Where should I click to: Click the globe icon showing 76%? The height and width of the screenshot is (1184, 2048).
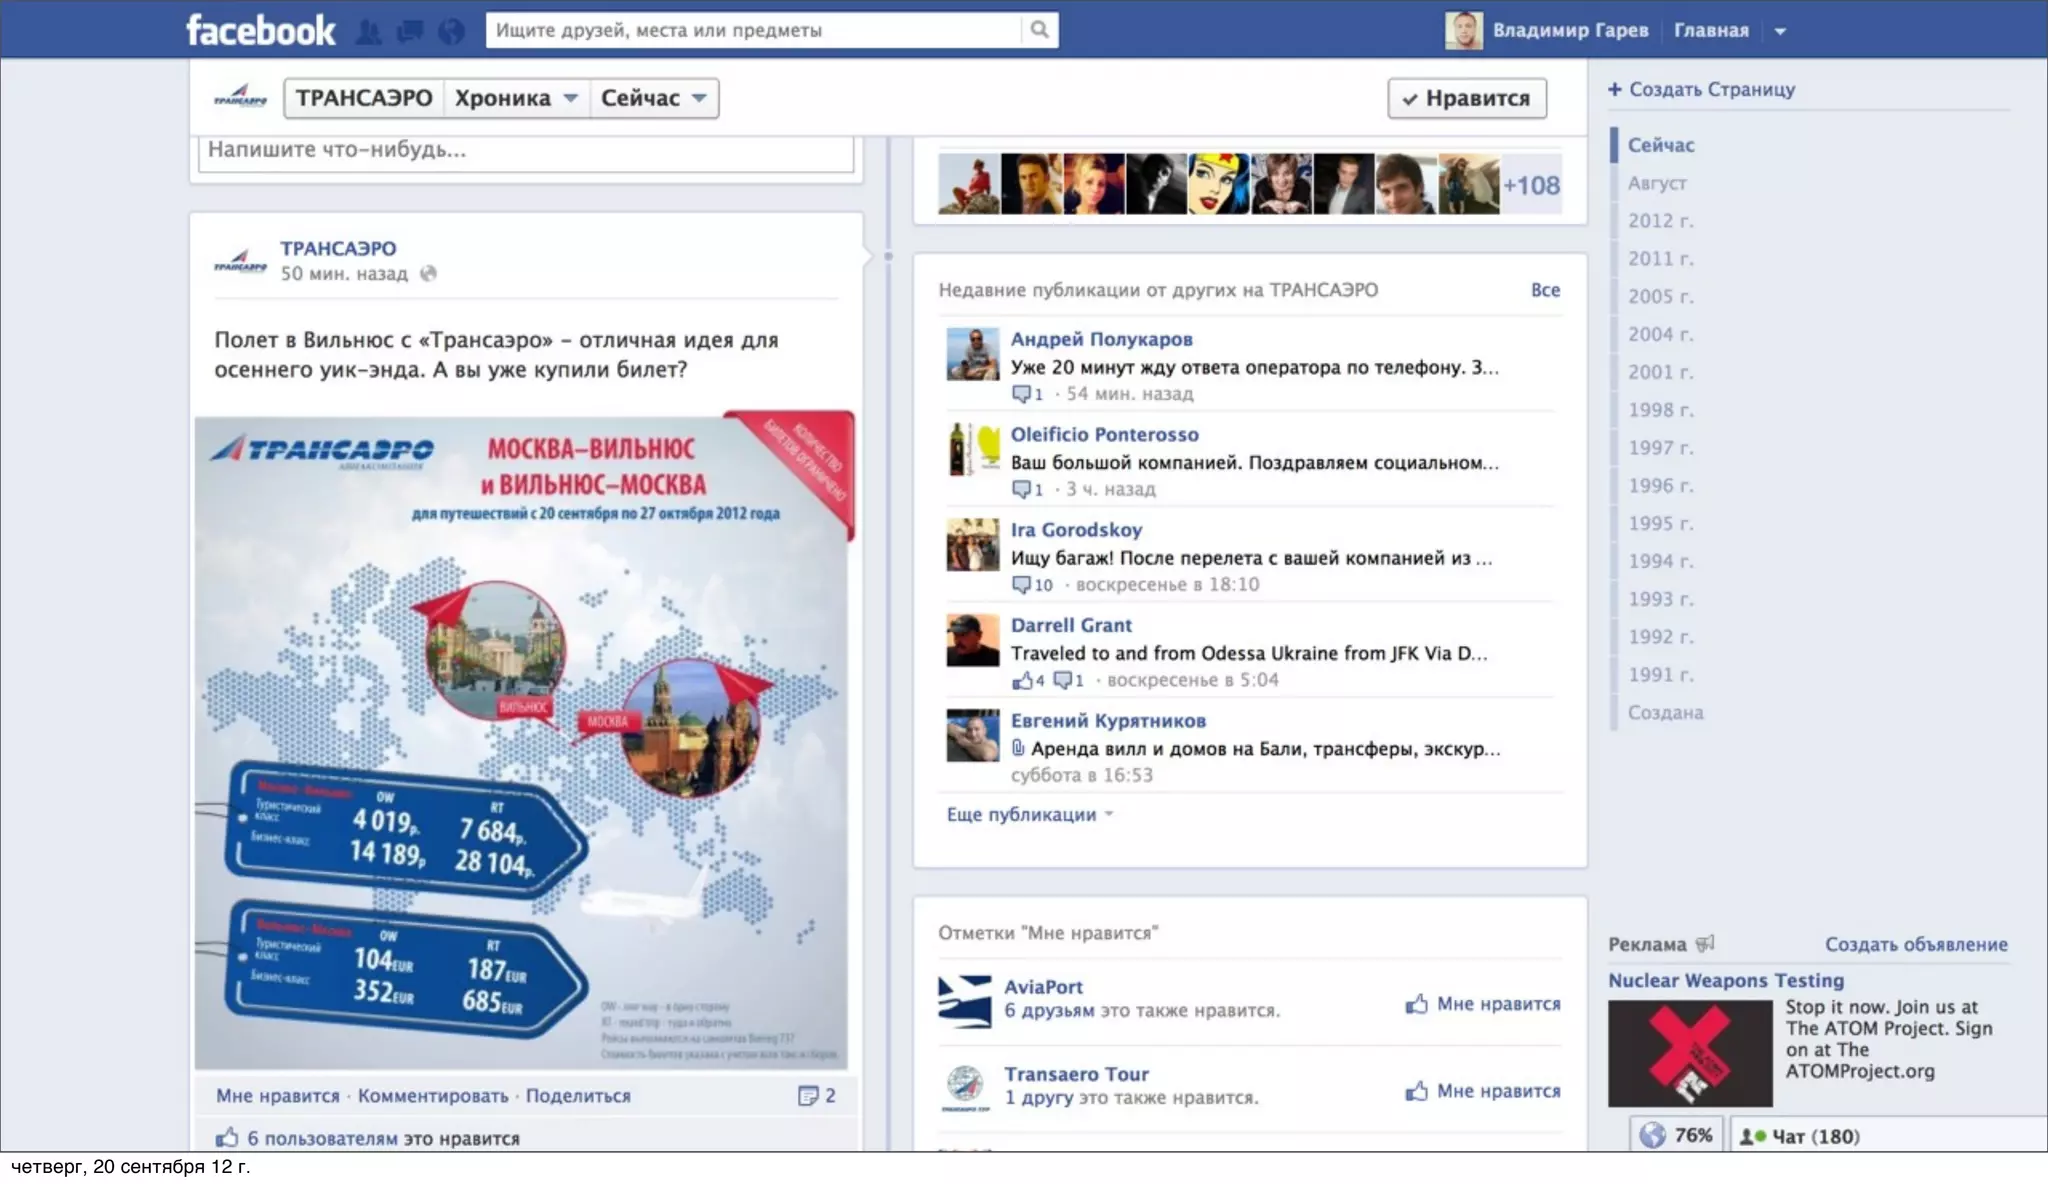point(1653,1135)
